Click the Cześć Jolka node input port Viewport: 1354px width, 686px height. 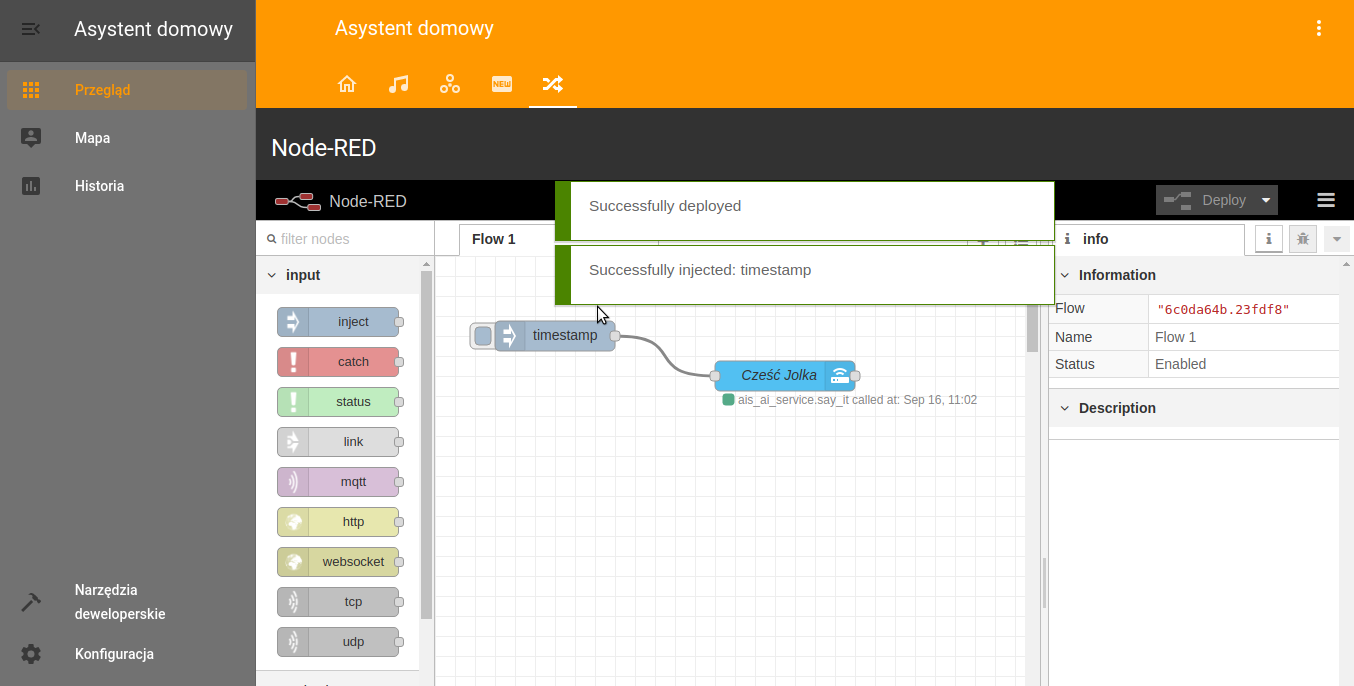click(x=715, y=376)
